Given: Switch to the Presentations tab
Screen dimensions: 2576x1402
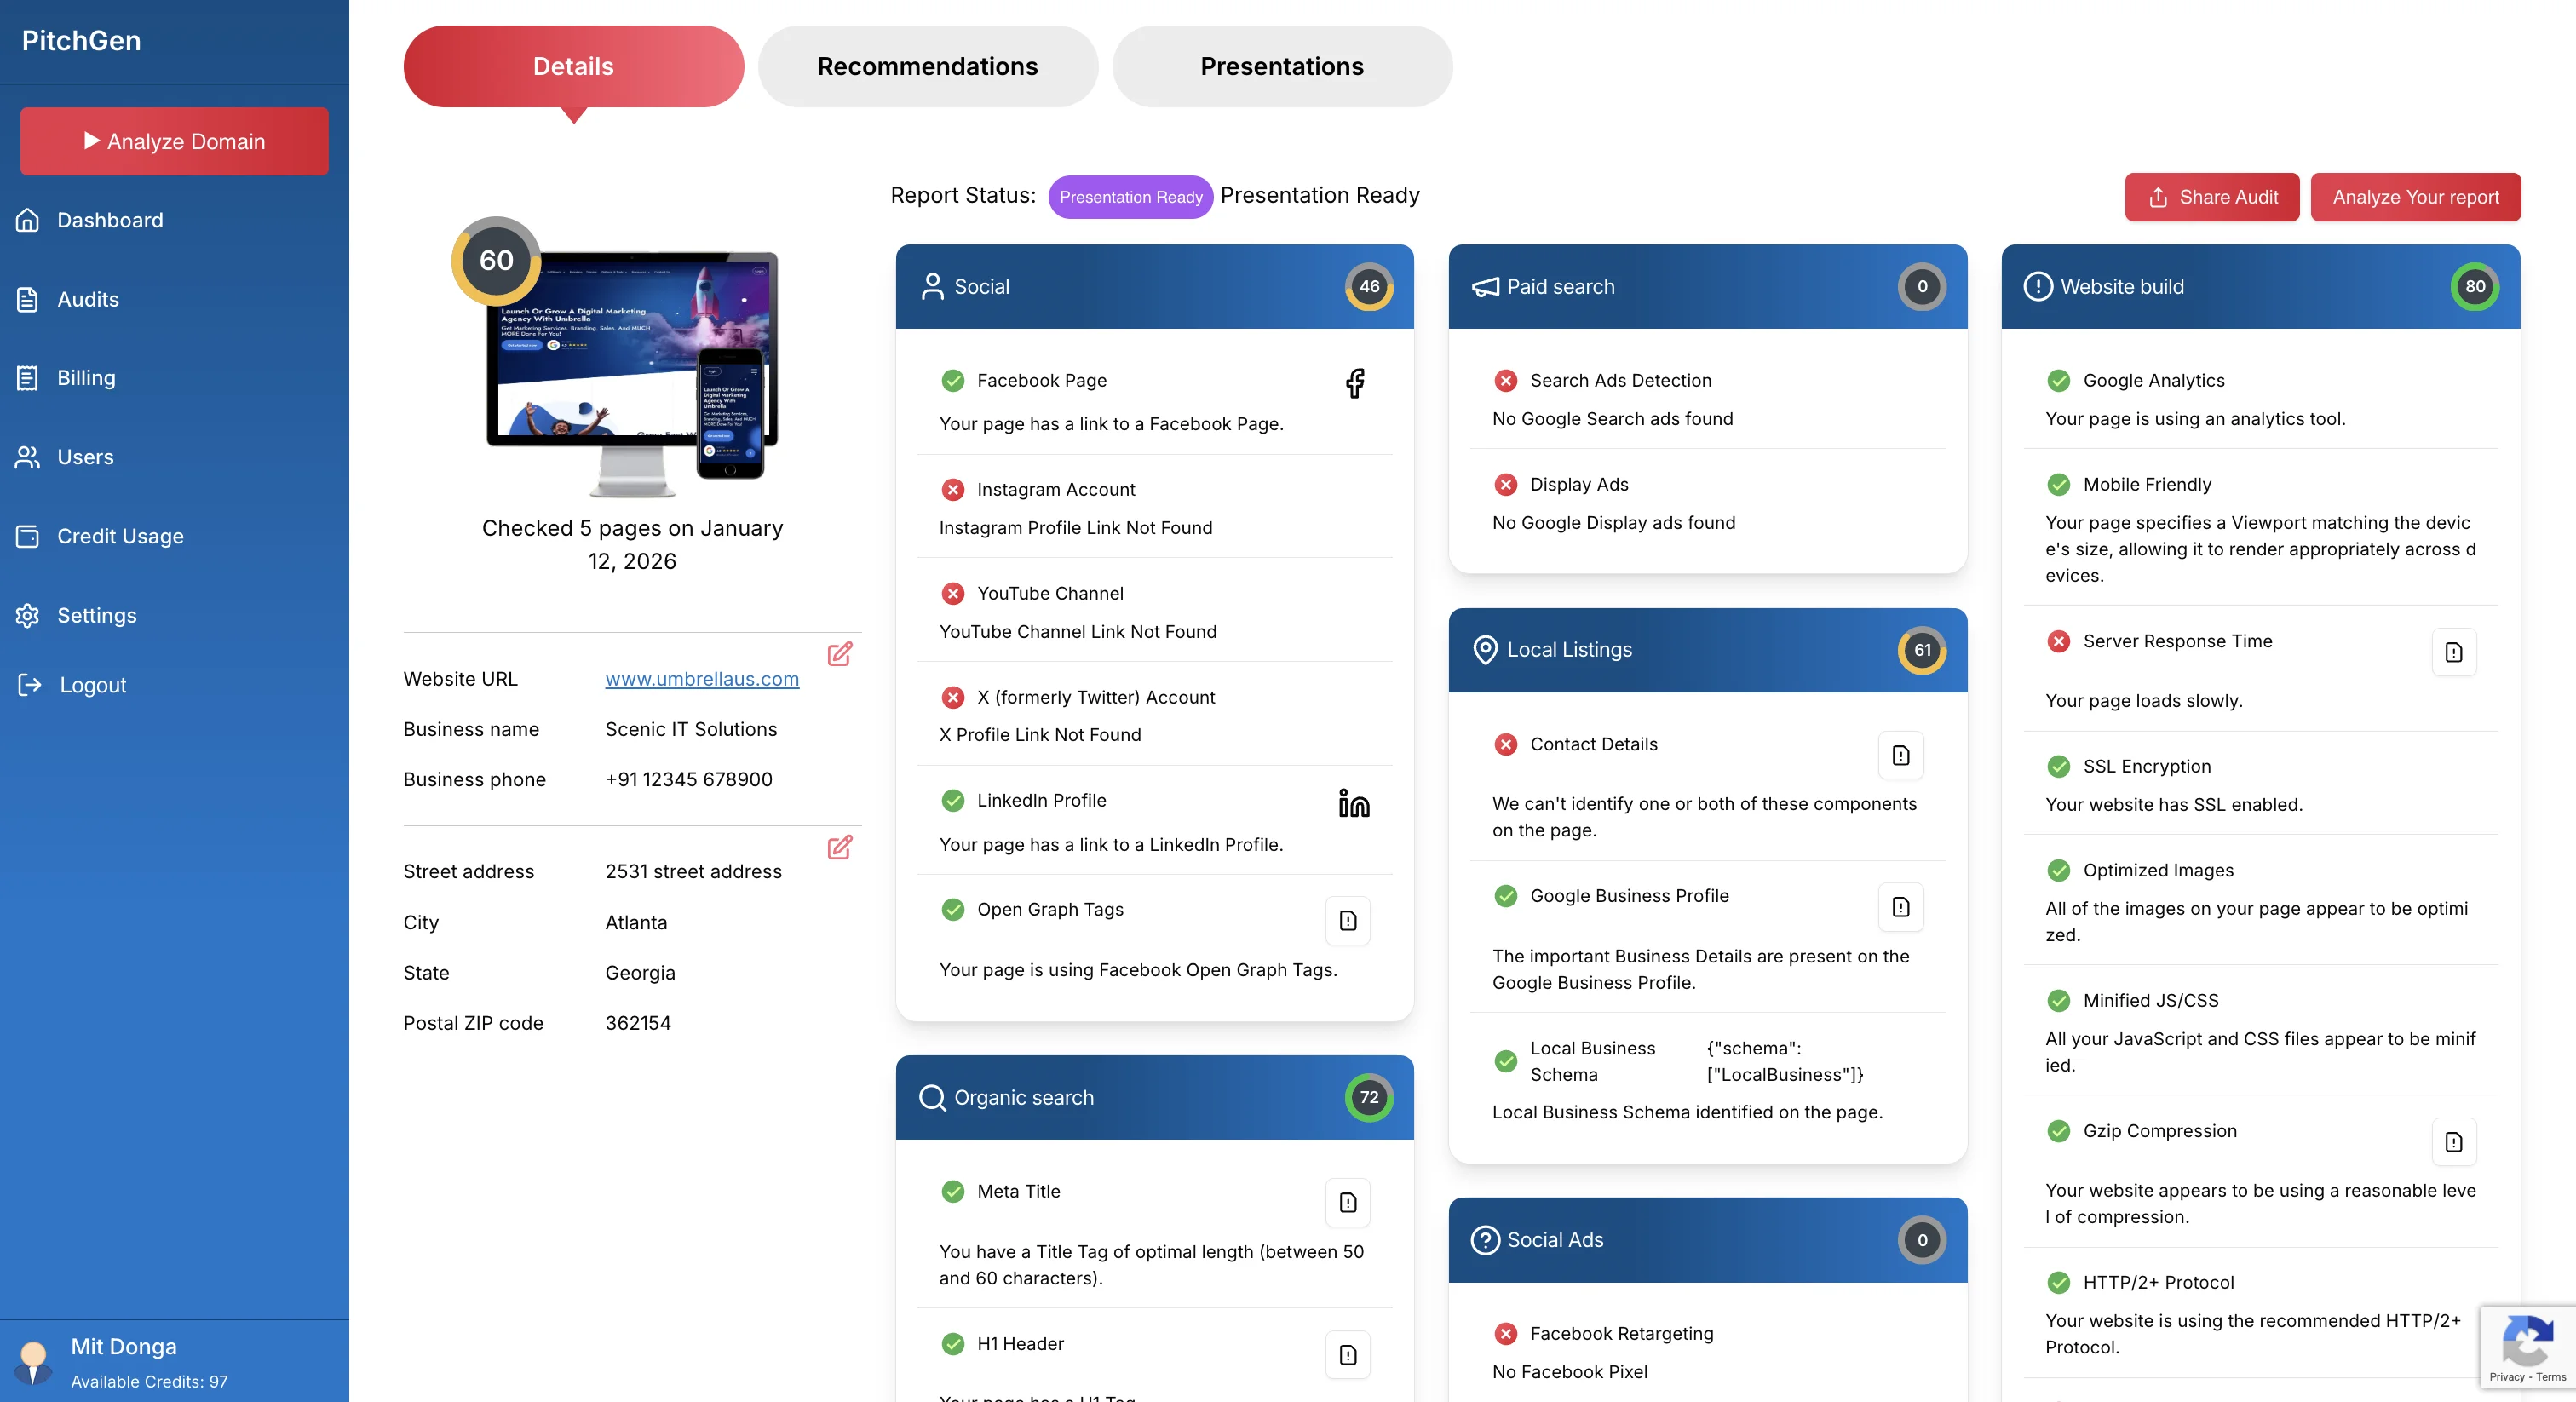Looking at the screenshot, I should pyautogui.click(x=1281, y=66).
